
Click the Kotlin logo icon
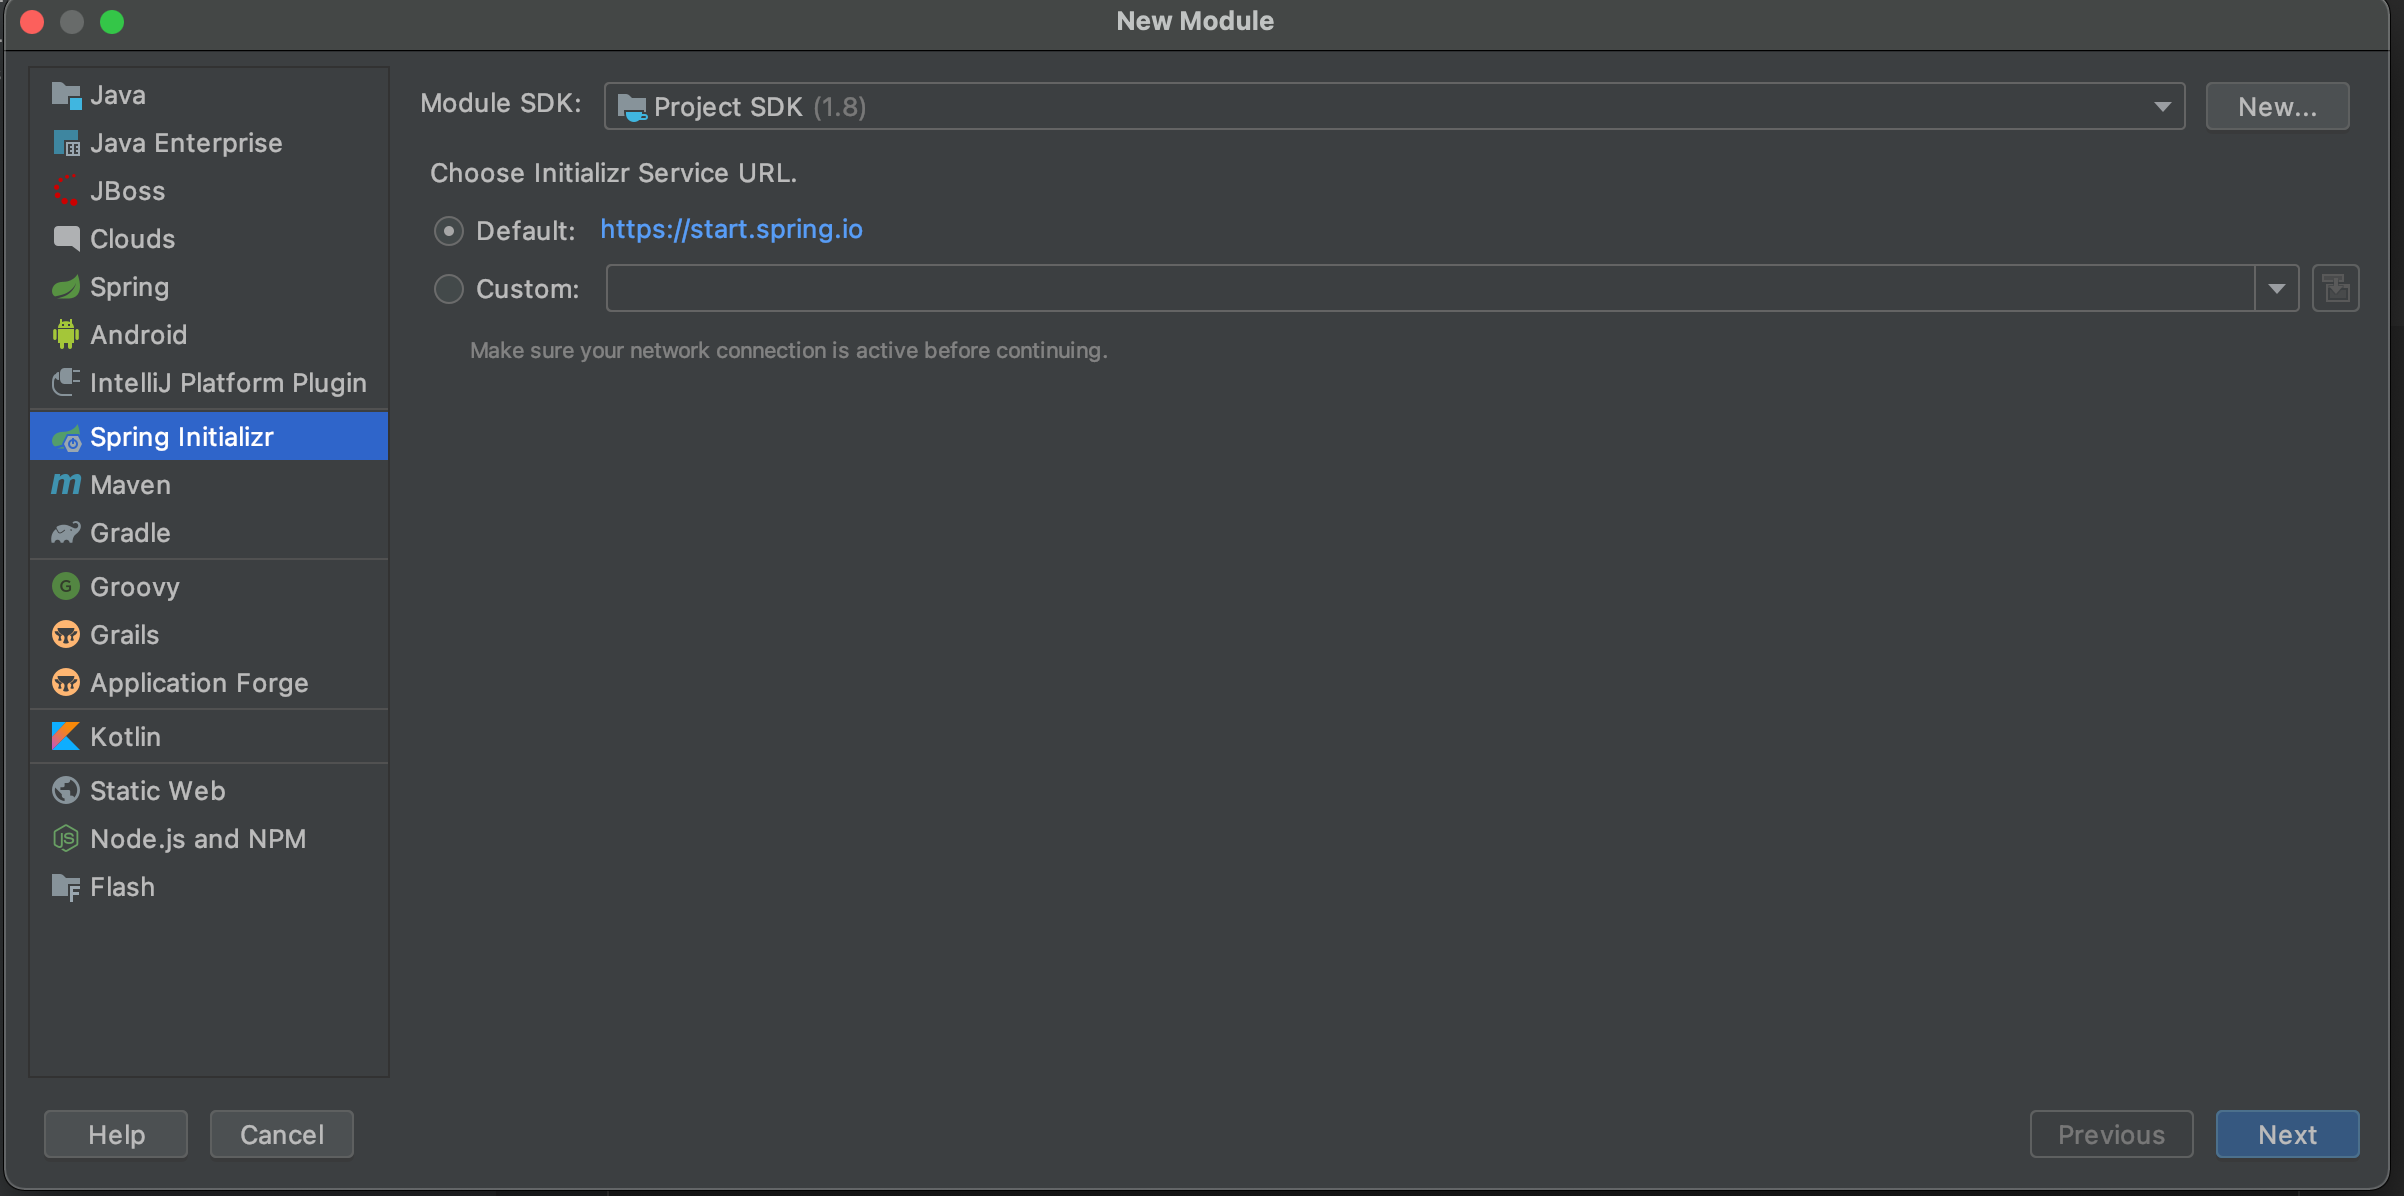tap(66, 737)
